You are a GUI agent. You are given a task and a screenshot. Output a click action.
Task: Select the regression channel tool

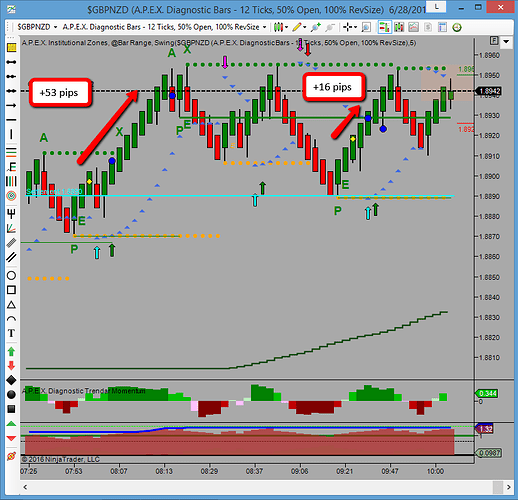click(11, 243)
